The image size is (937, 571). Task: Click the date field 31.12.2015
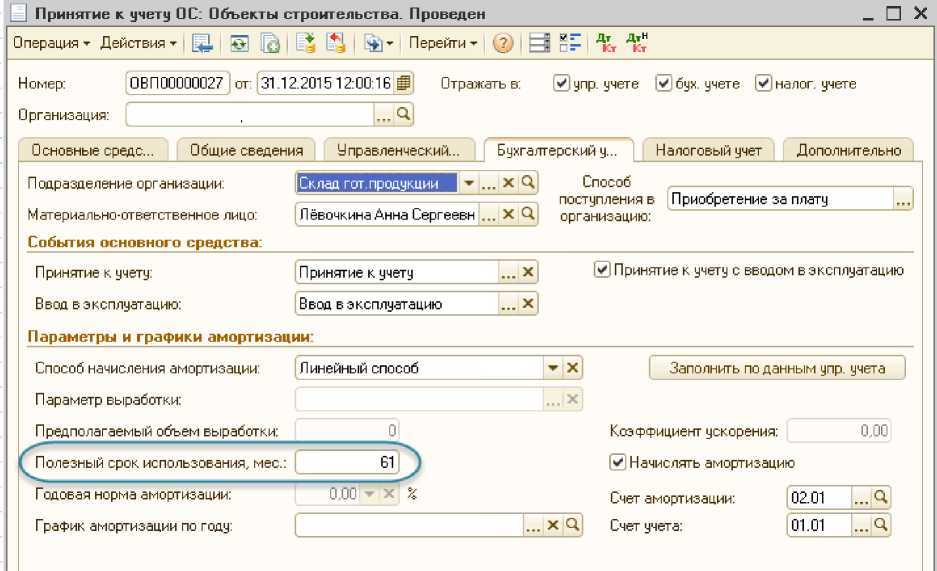point(326,83)
